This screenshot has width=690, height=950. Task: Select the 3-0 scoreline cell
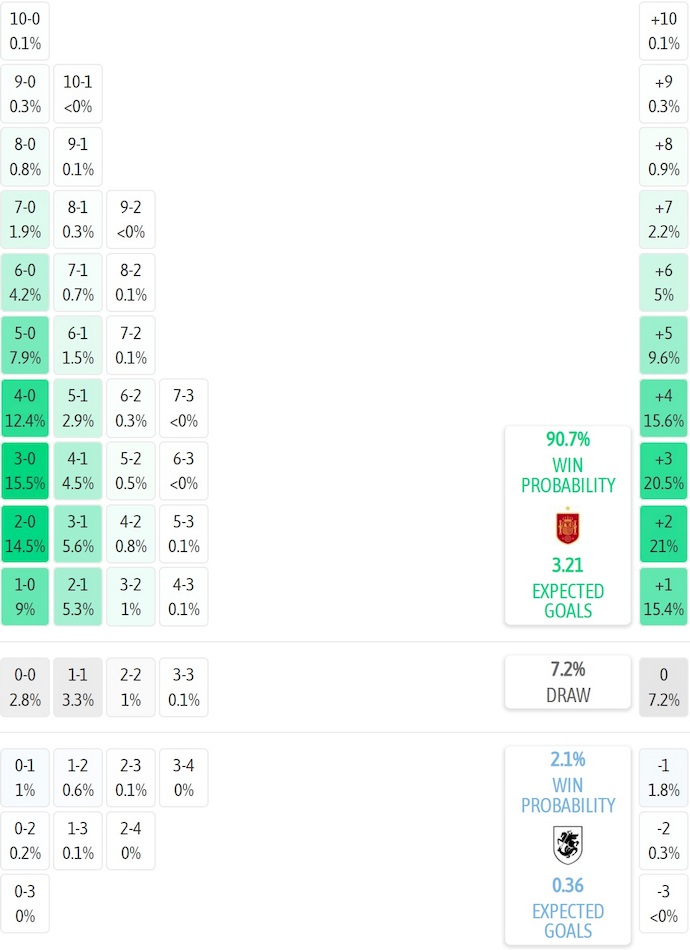pos(25,471)
